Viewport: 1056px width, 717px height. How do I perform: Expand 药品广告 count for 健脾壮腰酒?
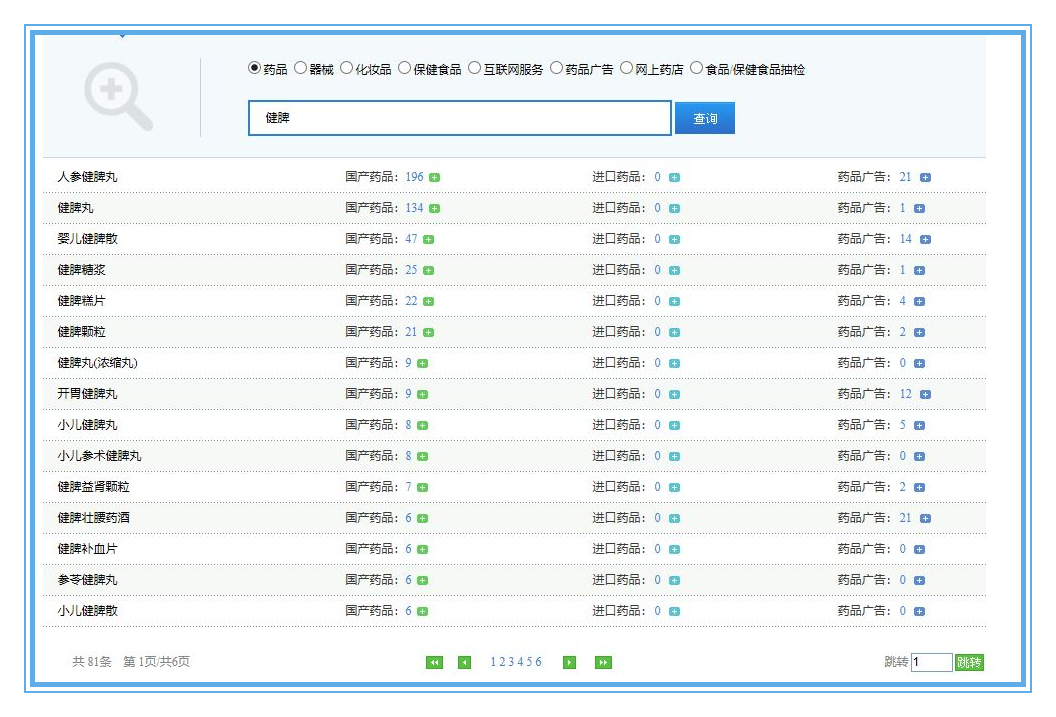[x=923, y=517]
